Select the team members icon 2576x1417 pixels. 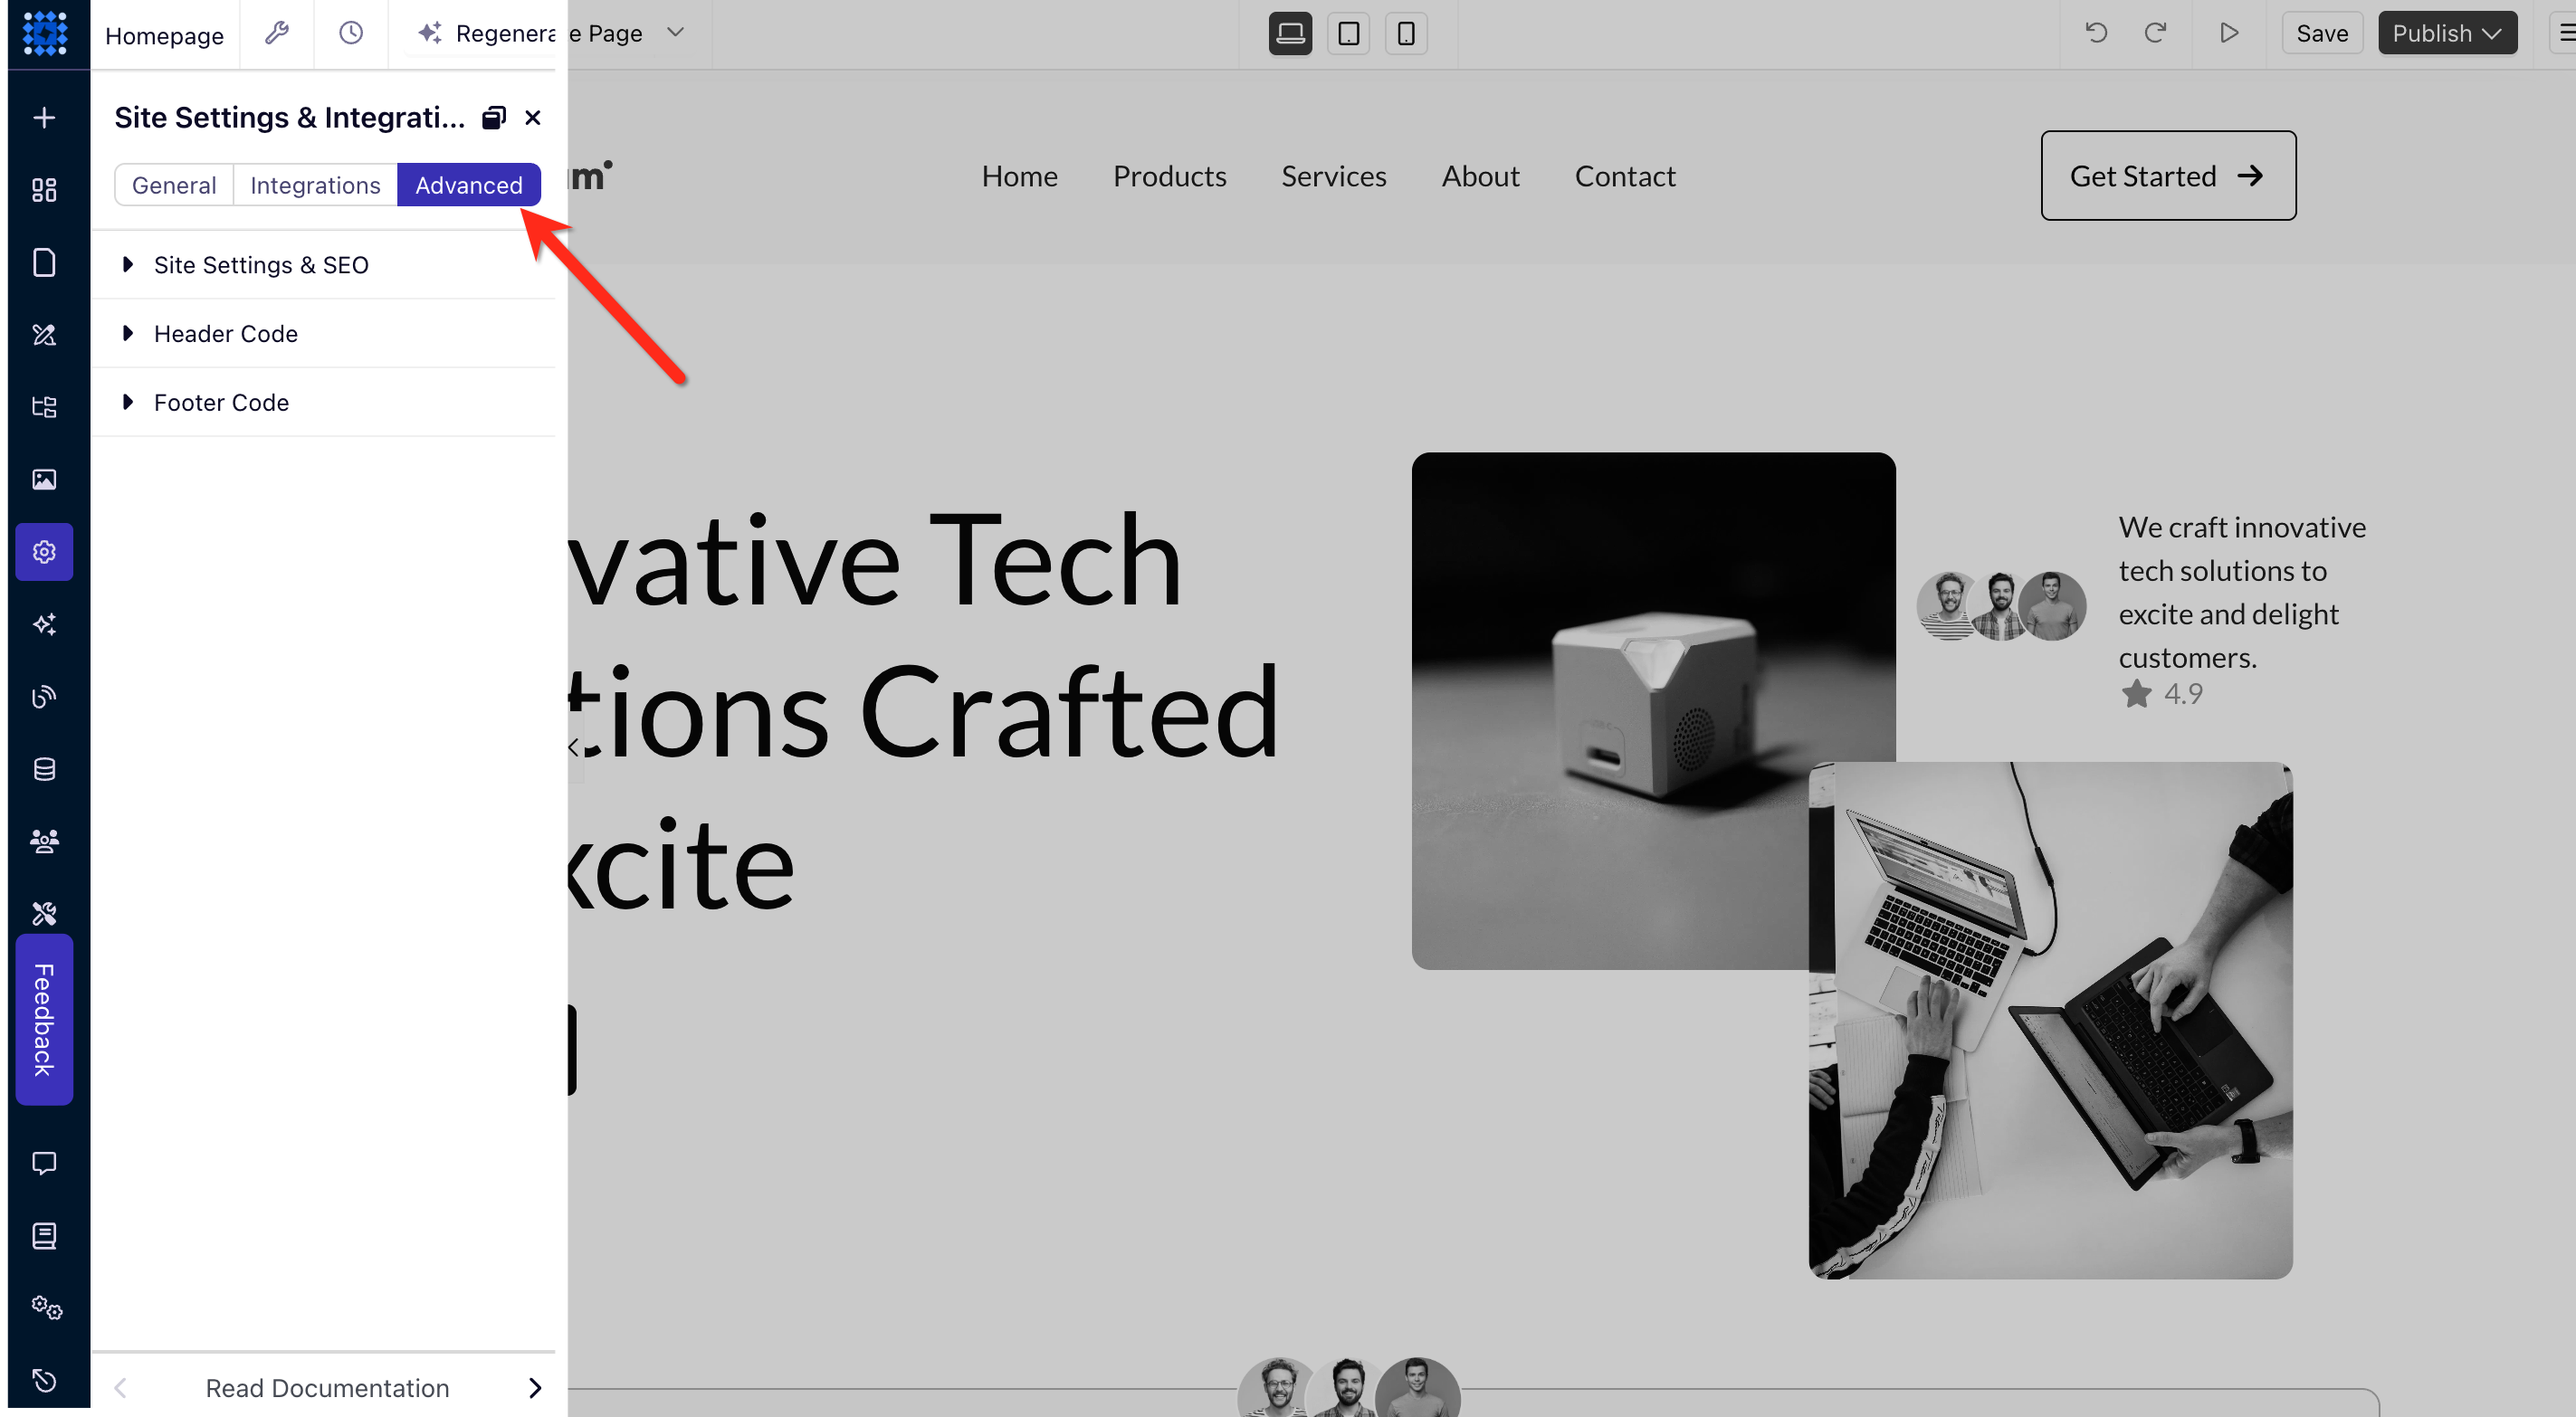click(x=44, y=841)
